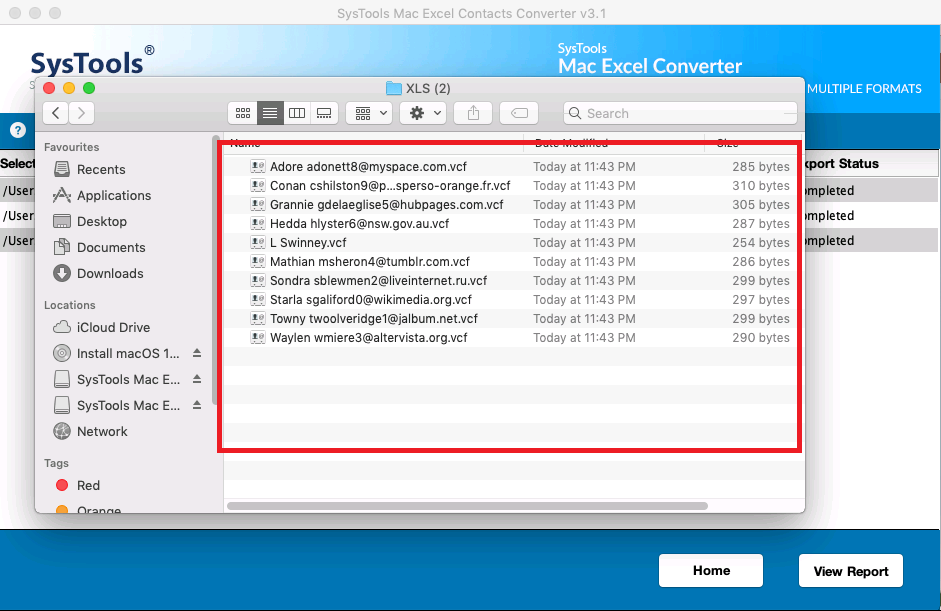Open the group-by arrangement dropdown
This screenshot has height=611, width=941.
pos(369,113)
